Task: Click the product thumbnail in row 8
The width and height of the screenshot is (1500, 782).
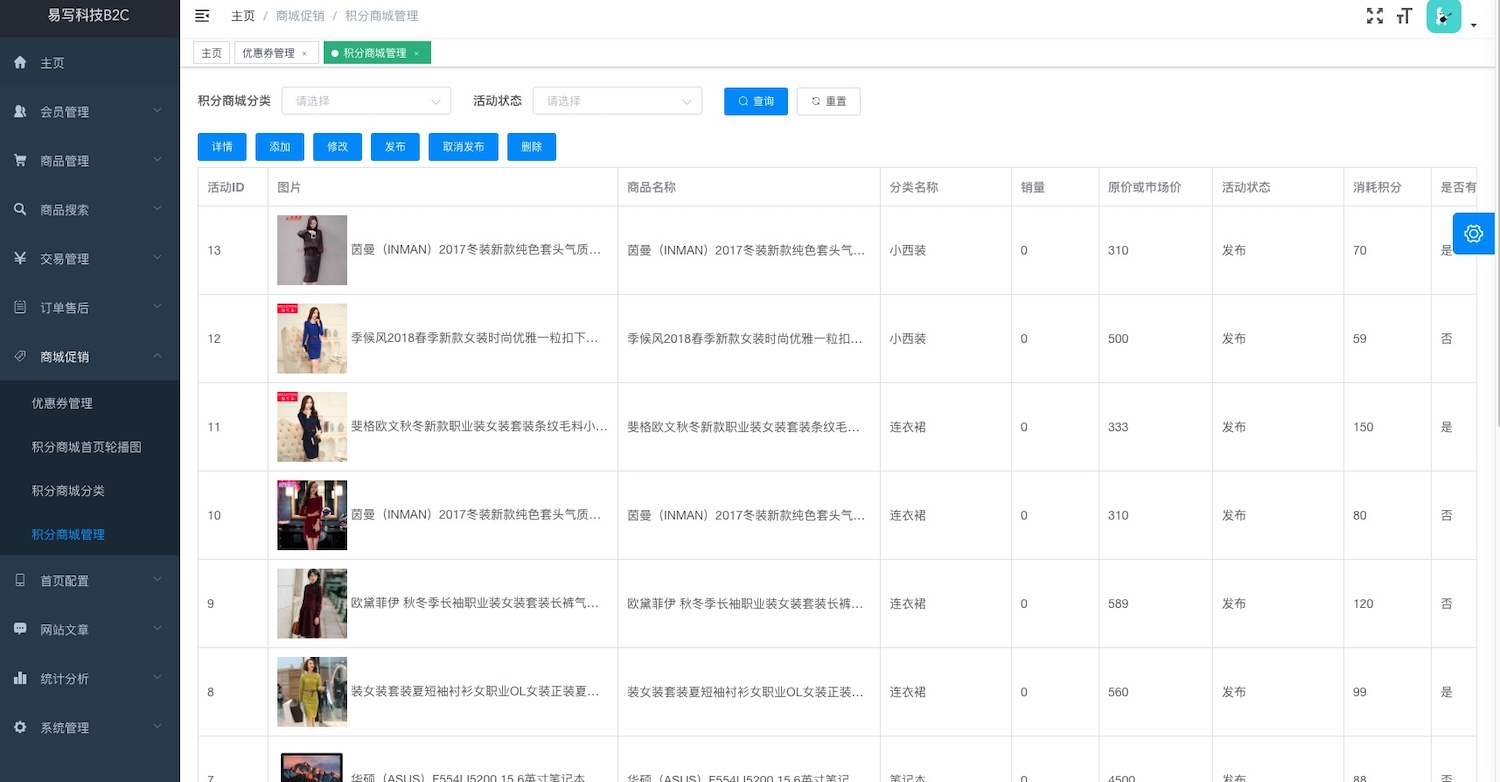Action: point(312,692)
